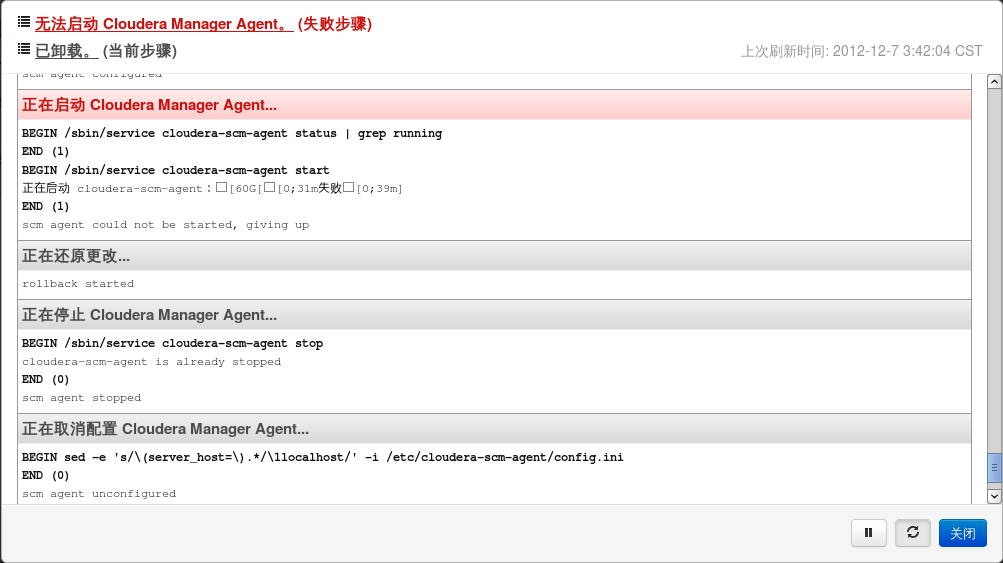Click 'cloudera-scm-agent is already stopped' line
1003x563 pixels.
coord(152,361)
